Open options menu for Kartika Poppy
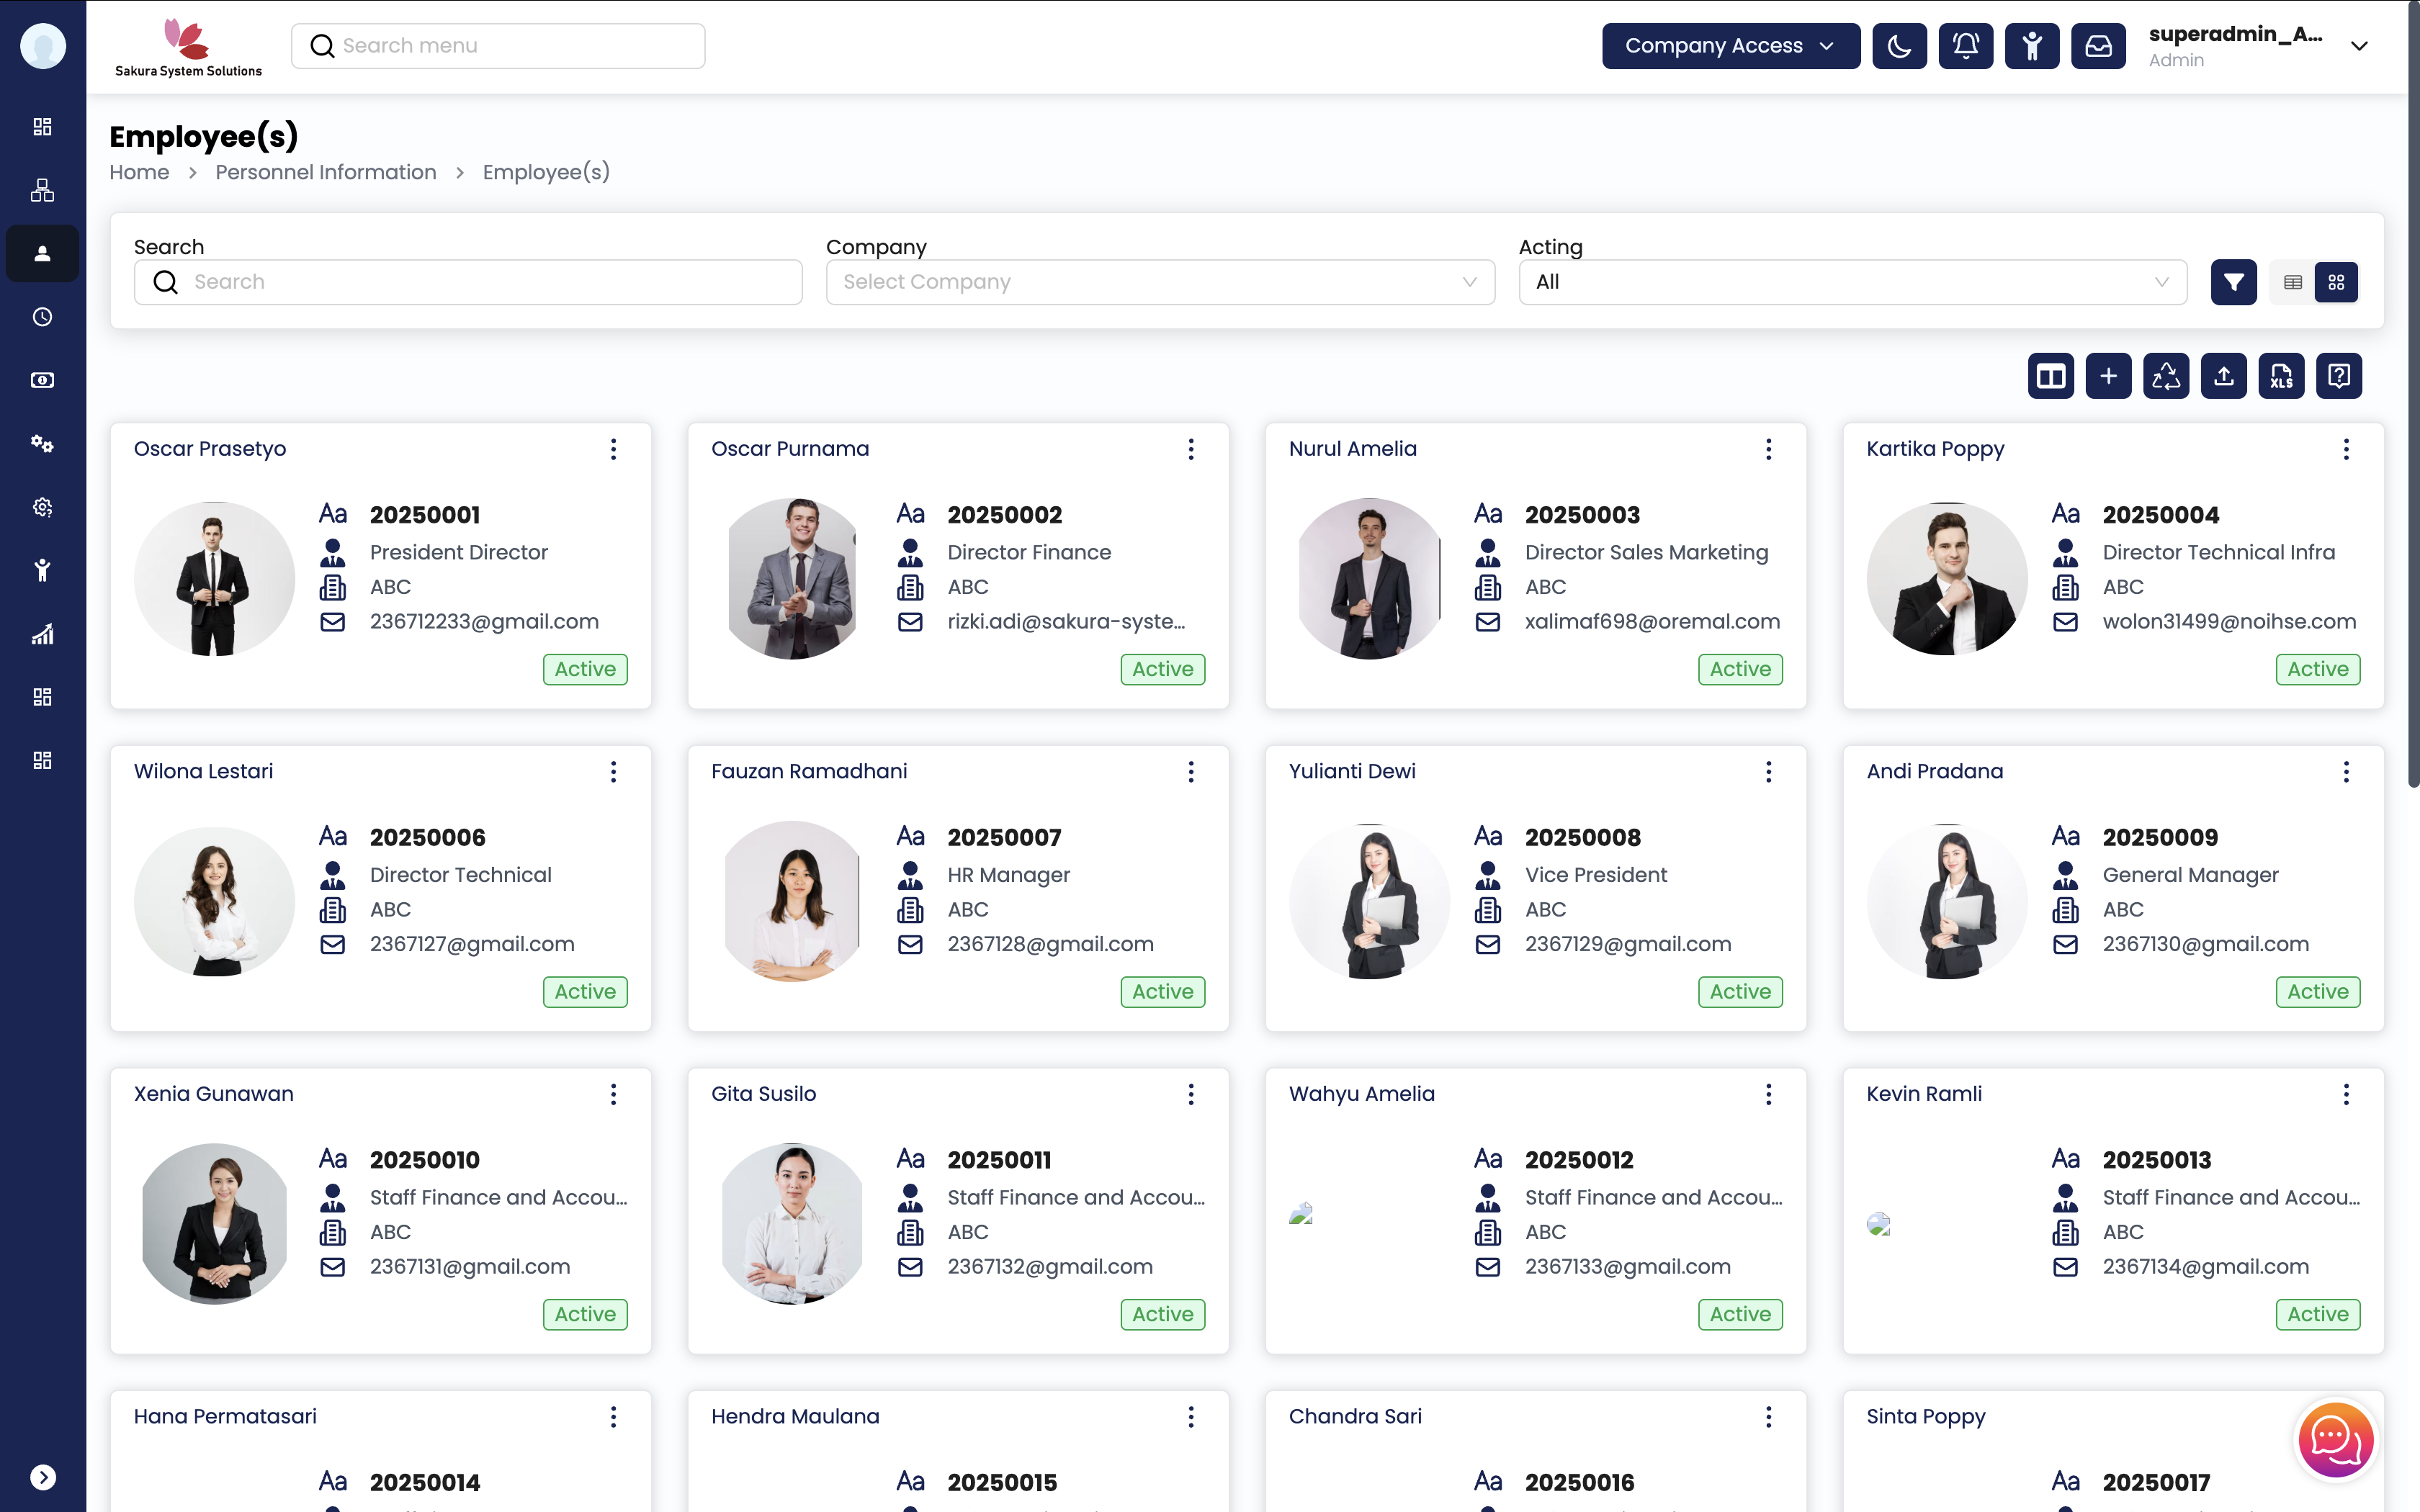 (2346, 449)
